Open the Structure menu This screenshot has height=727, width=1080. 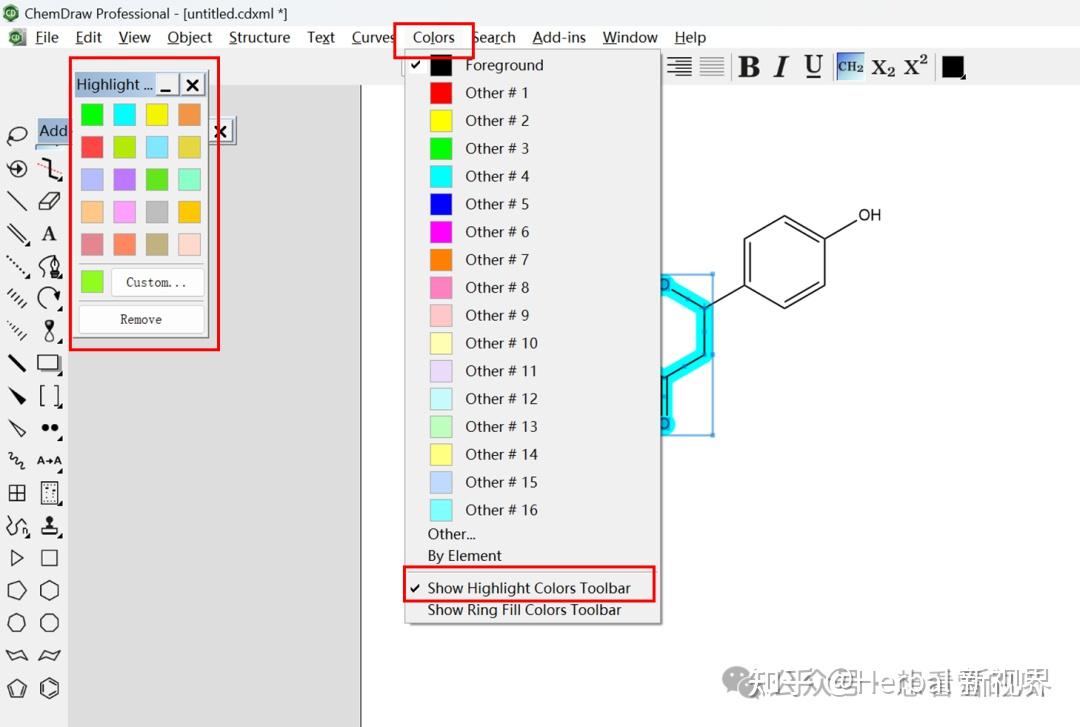[x=259, y=37]
